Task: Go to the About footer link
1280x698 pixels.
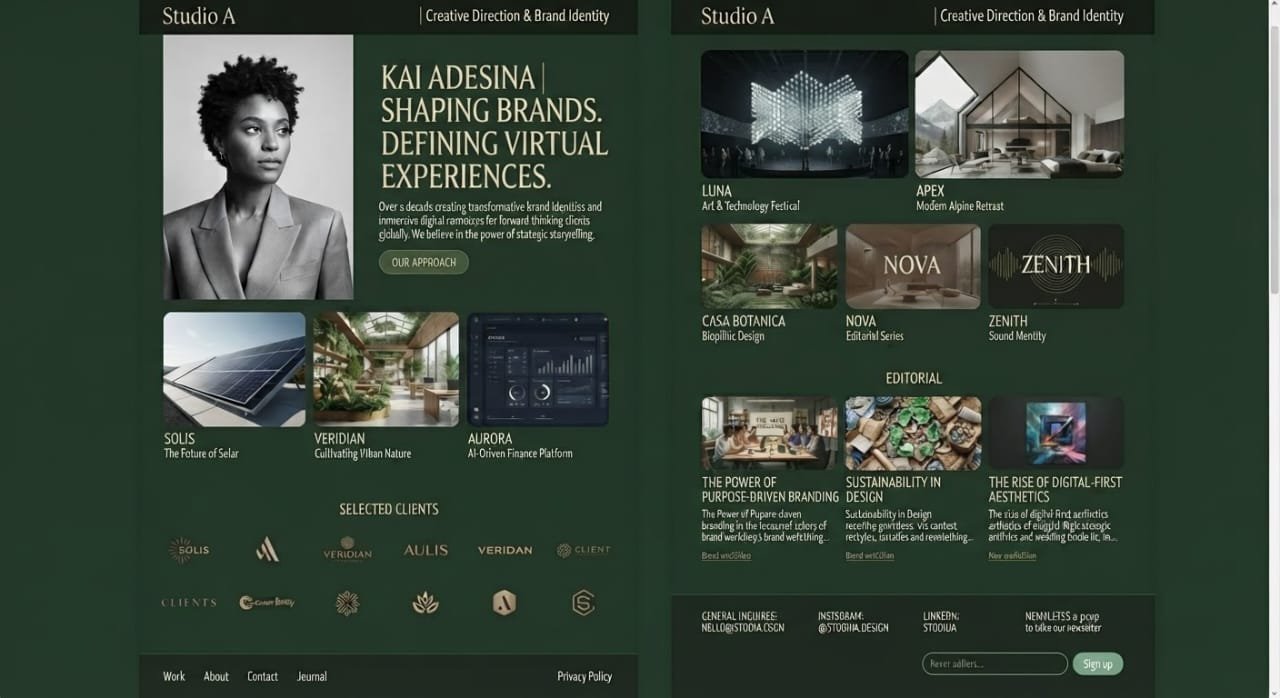Action: pos(216,677)
